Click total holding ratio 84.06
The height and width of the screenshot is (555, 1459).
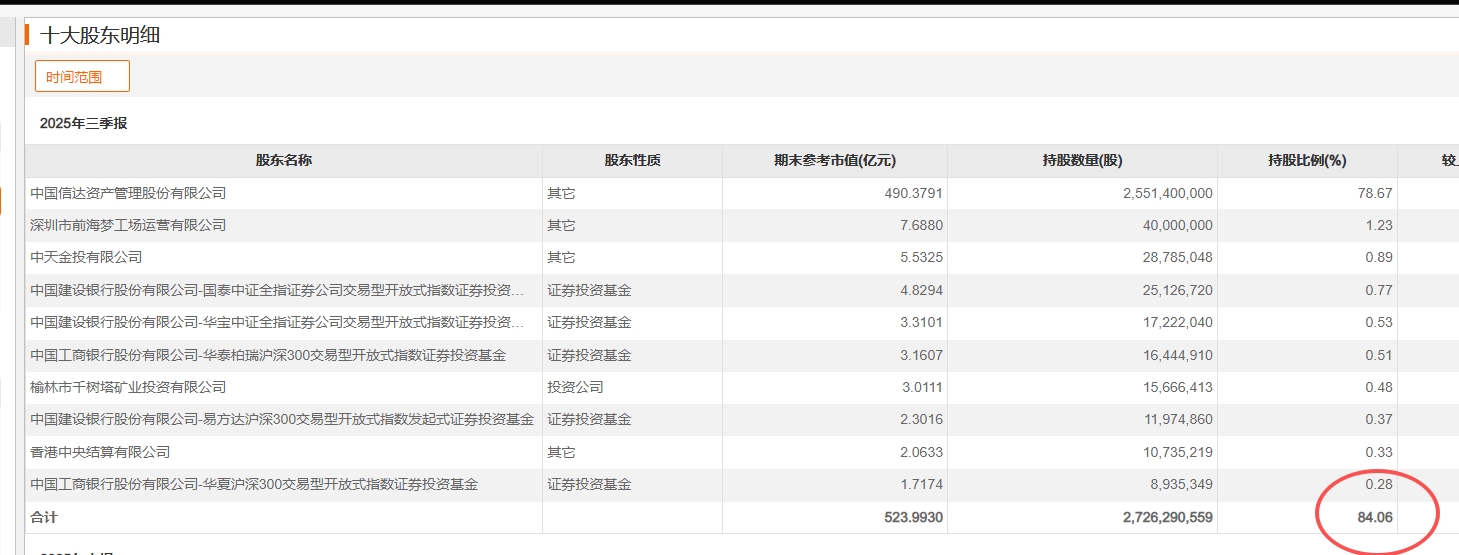click(x=1375, y=517)
